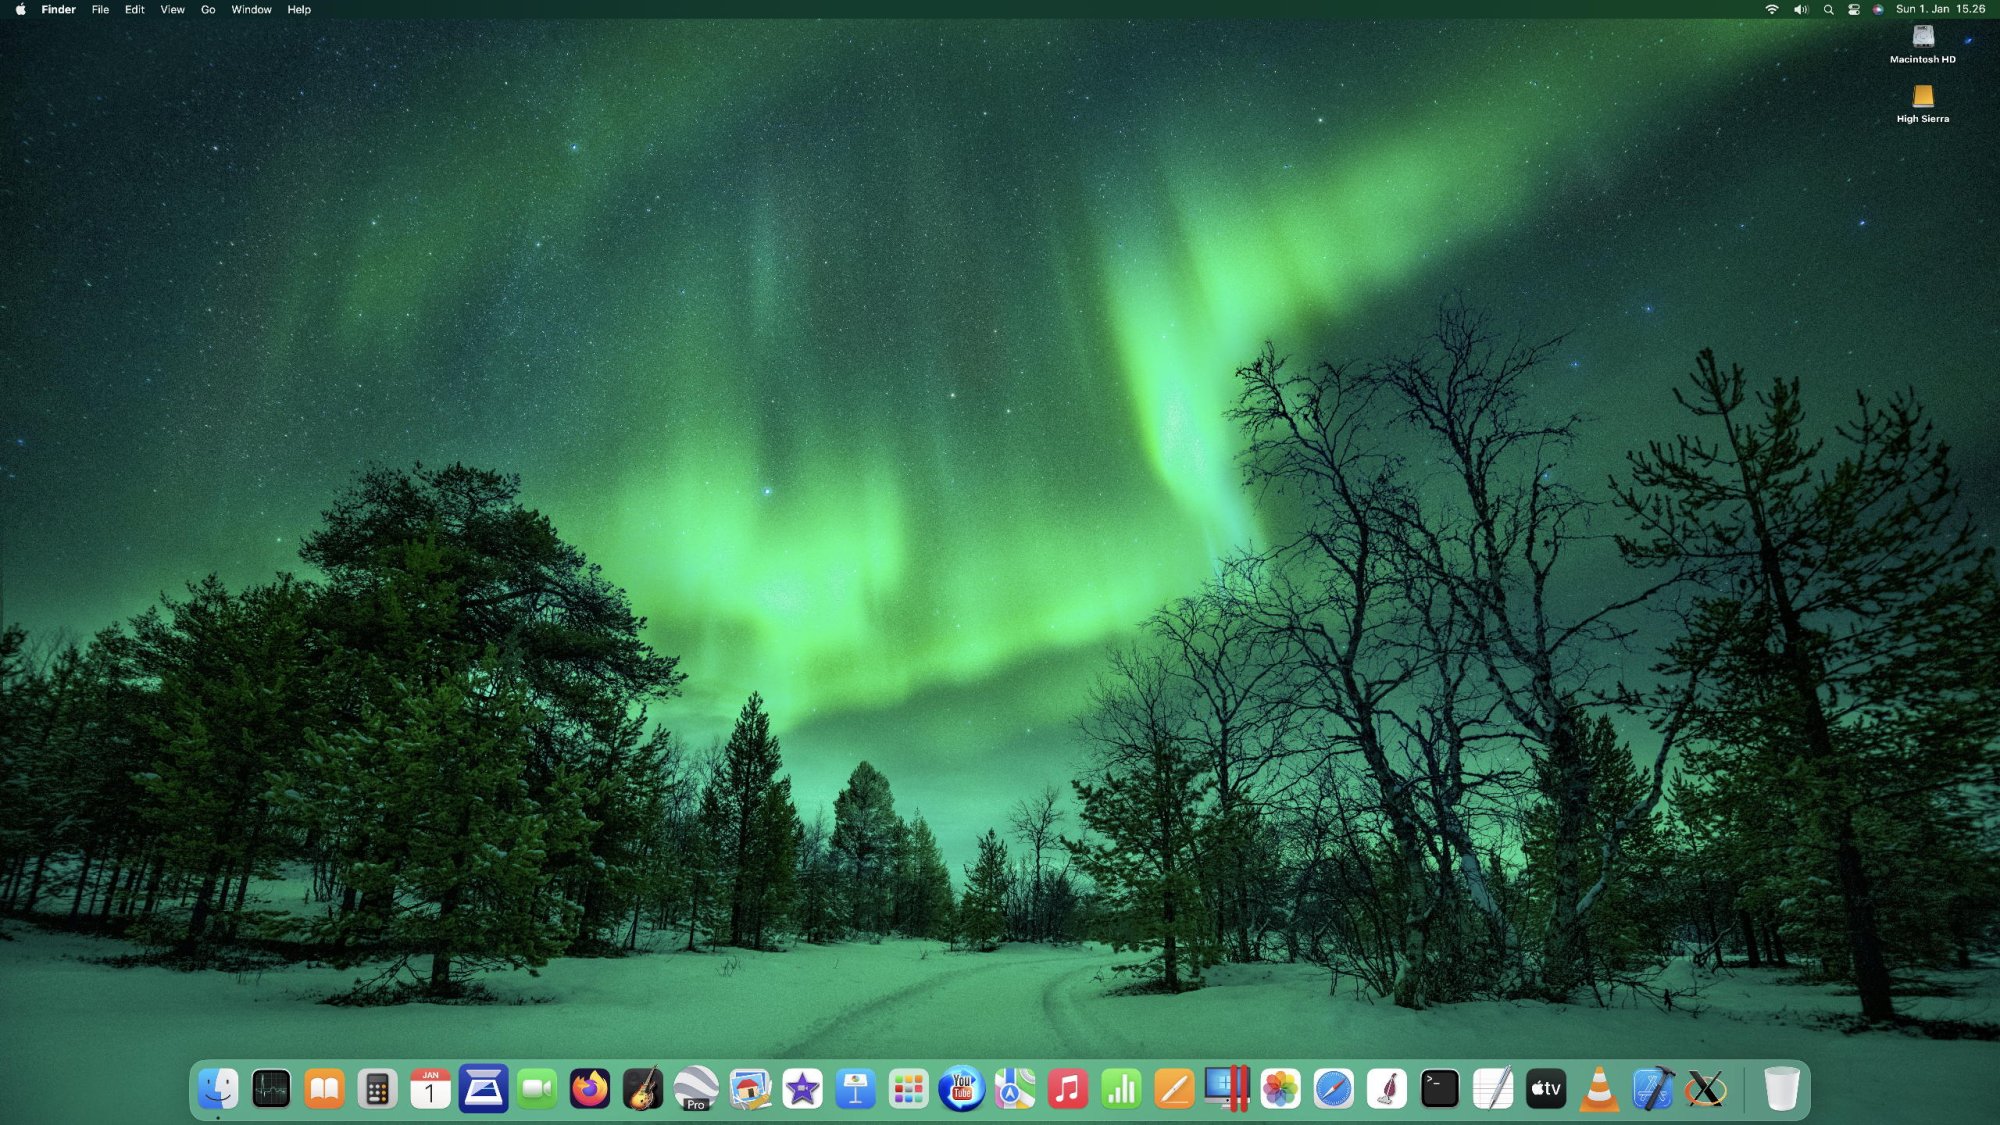Open Control Center in menu bar
The width and height of the screenshot is (2000, 1125).
[1854, 9]
